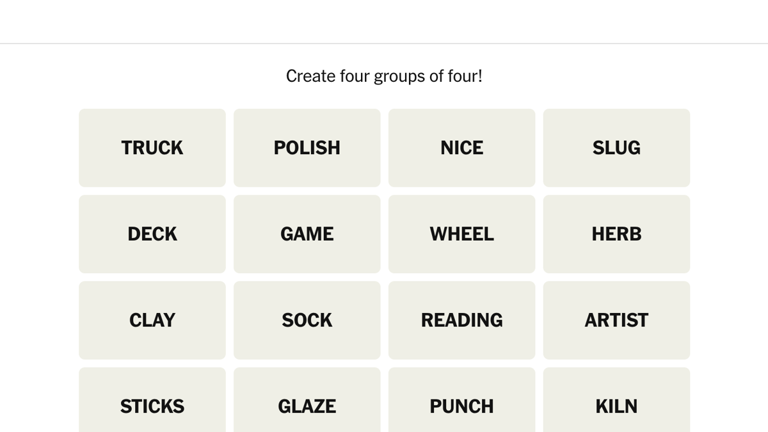Tap the SOCK tile
This screenshot has height=432, width=768.
[x=307, y=320]
